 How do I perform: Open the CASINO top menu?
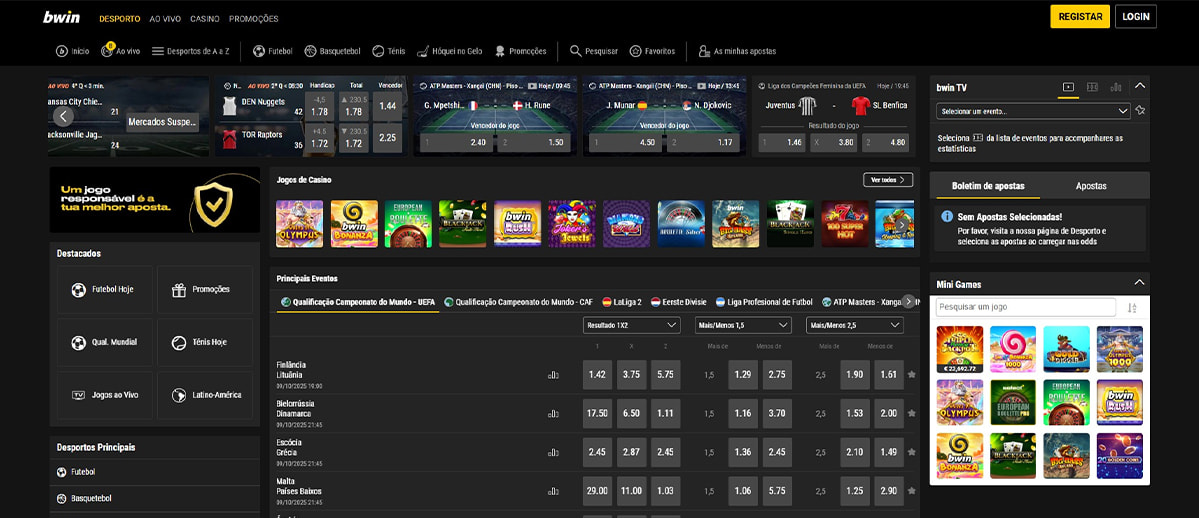pyautogui.click(x=205, y=18)
